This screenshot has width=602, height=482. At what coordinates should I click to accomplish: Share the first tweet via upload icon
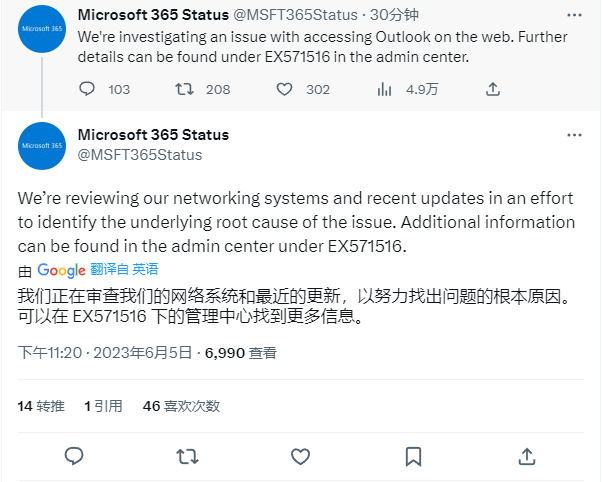point(493,89)
